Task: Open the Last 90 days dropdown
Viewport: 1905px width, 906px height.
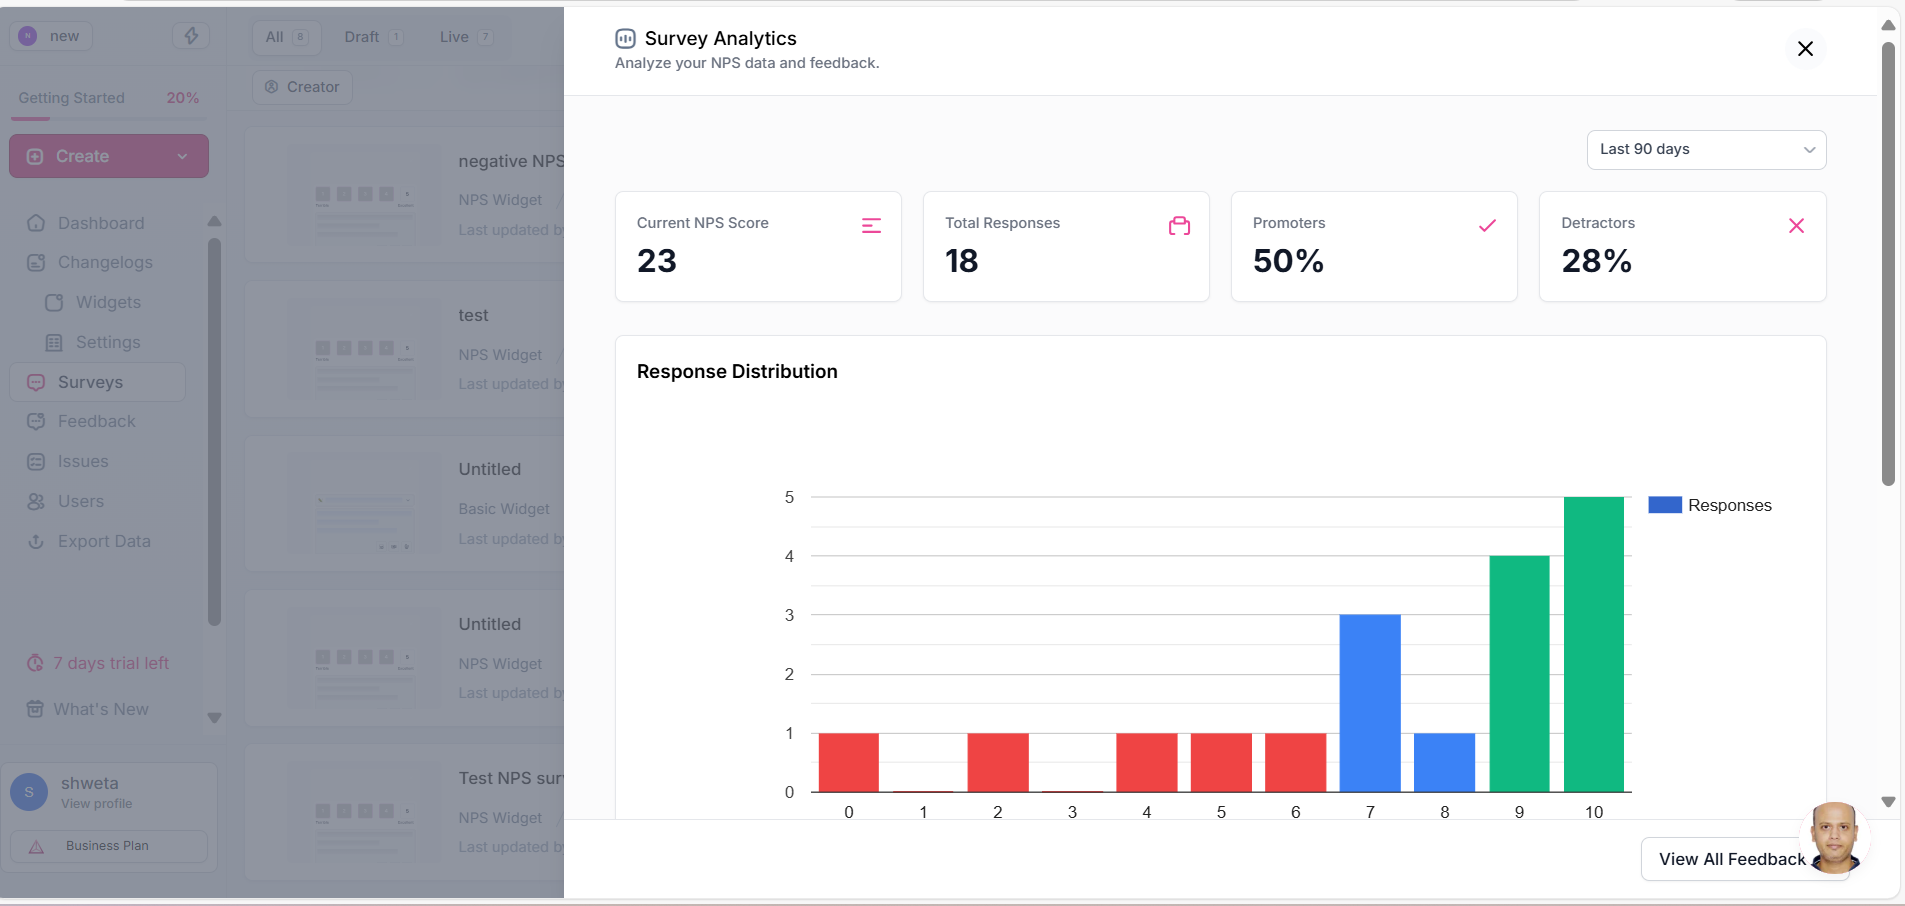Action: pos(1706,150)
